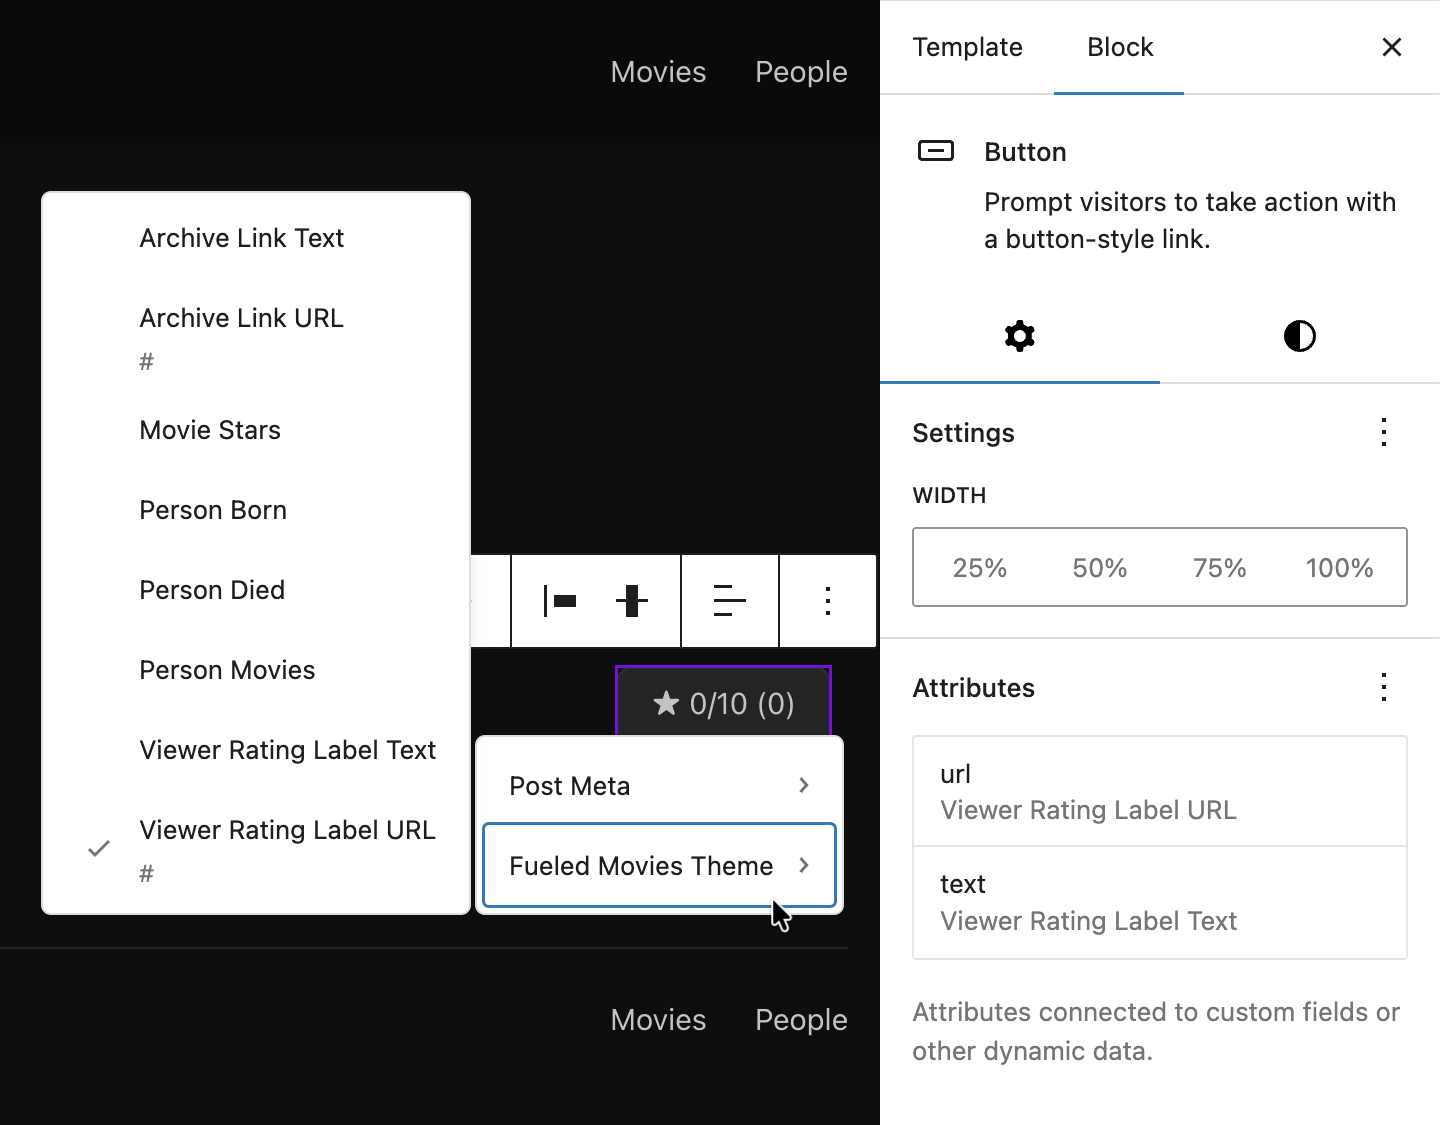The width and height of the screenshot is (1440, 1125).
Task: Open the Settings panel options kebab menu
Action: tap(1383, 432)
